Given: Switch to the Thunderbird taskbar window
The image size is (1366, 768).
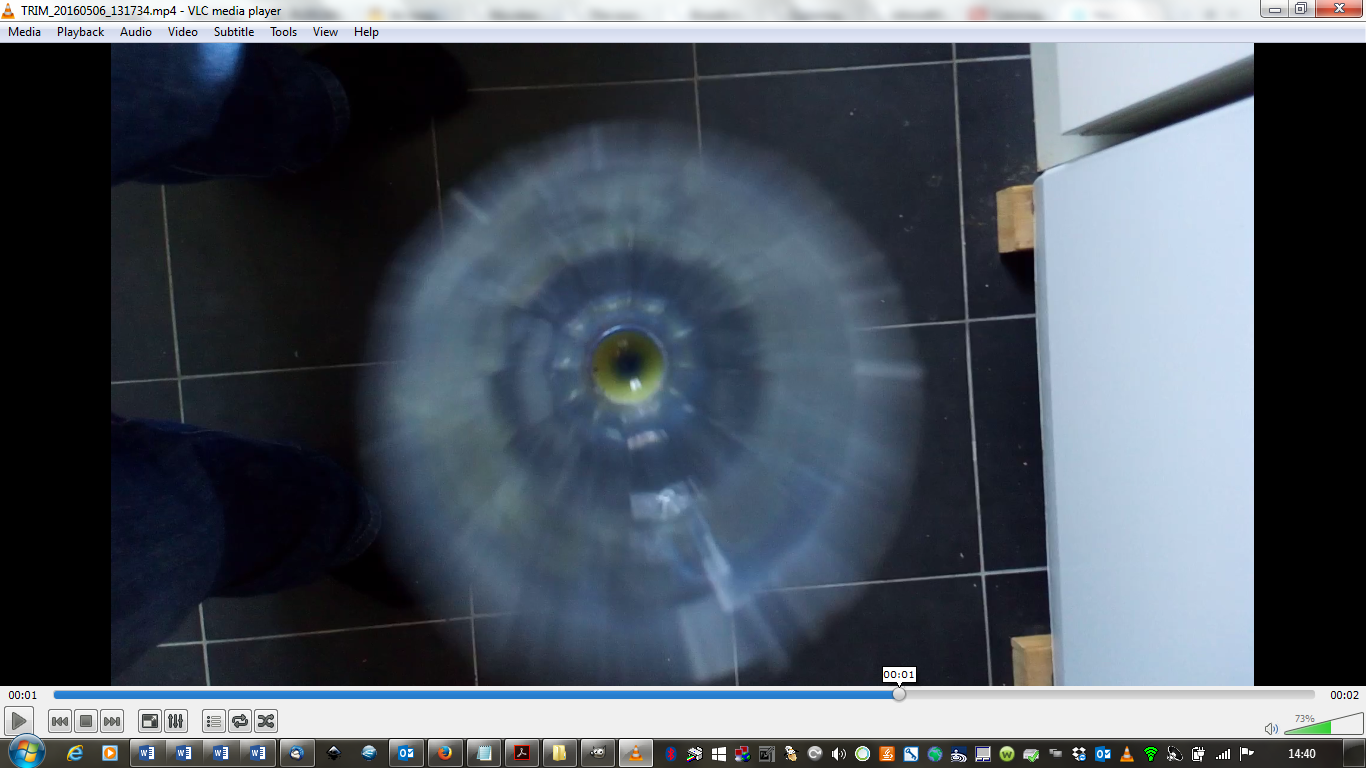Looking at the screenshot, I should click(297, 753).
